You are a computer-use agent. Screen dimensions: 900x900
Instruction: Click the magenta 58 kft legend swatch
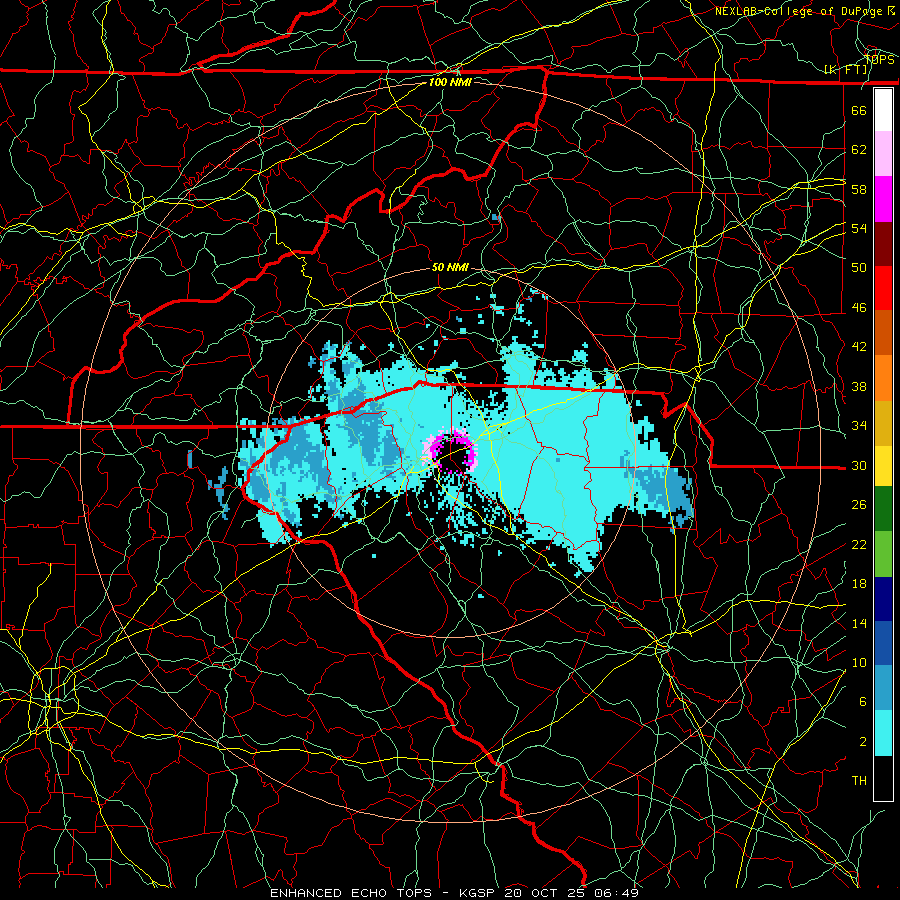coord(883,199)
